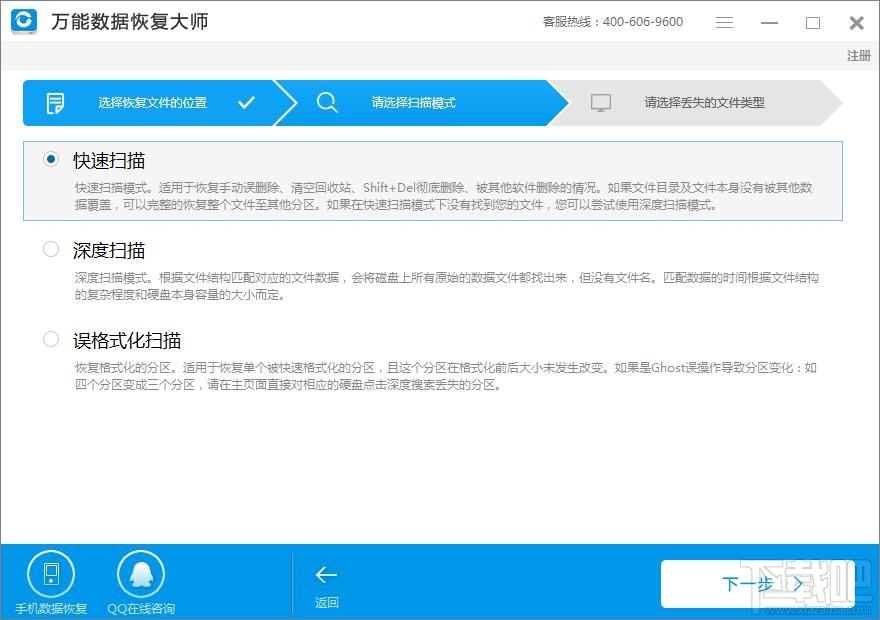Click the 万能数据恢复大师 application logo icon

(x=22, y=22)
